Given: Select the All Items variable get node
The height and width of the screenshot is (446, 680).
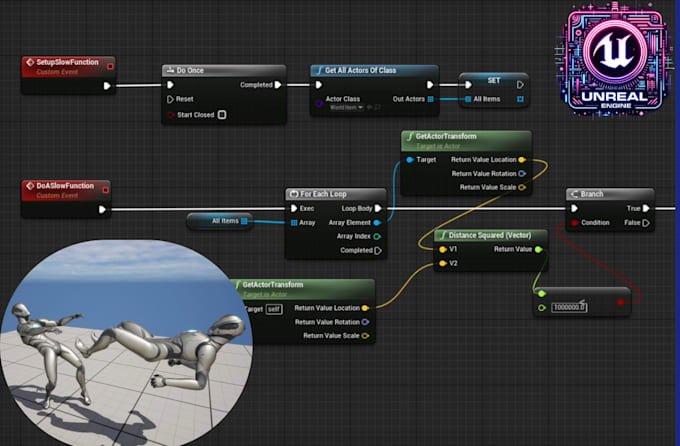Looking at the screenshot, I should point(220,221).
